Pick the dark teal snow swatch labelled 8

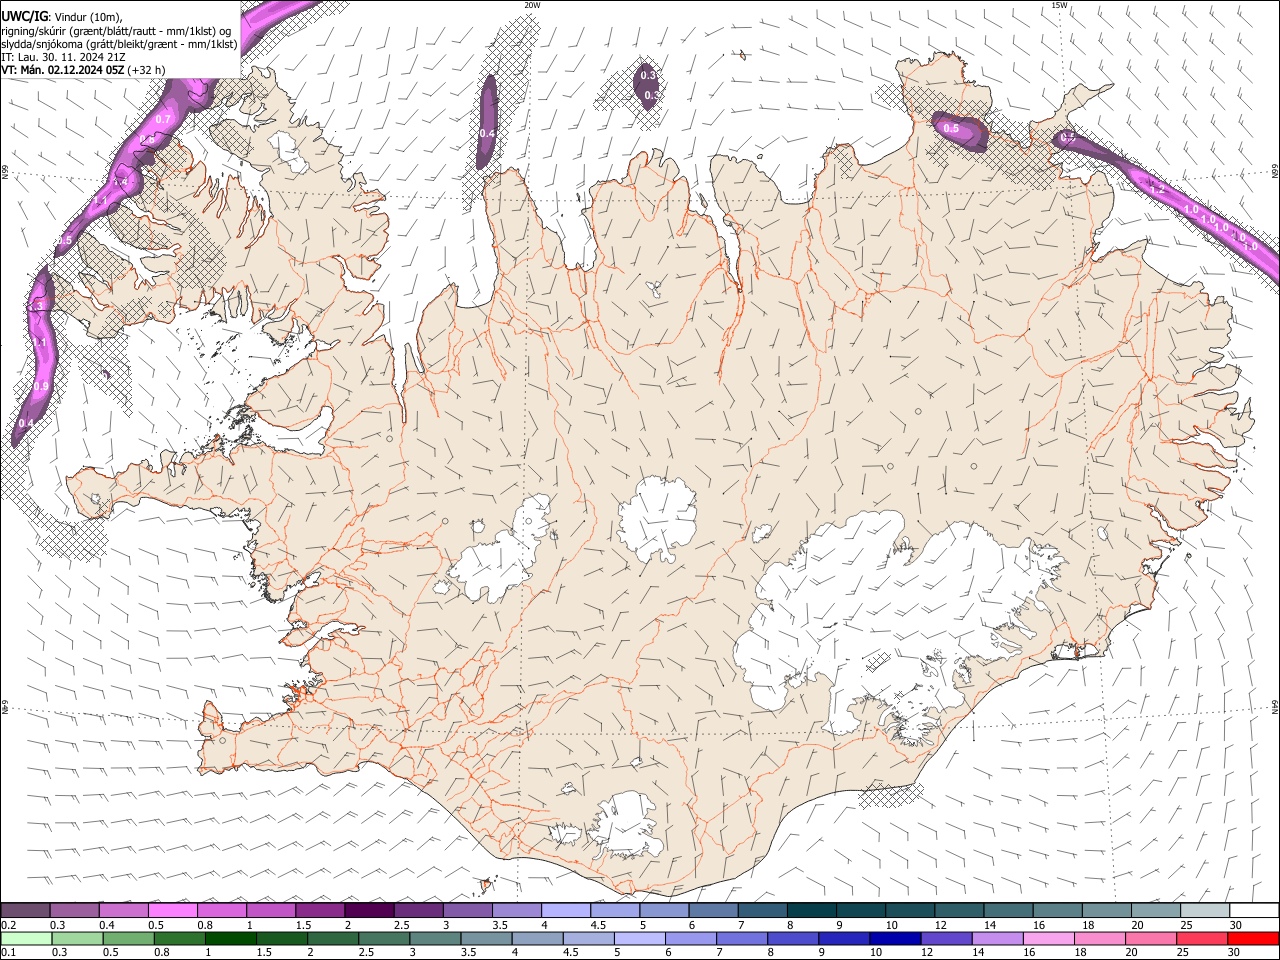(812, 910)
